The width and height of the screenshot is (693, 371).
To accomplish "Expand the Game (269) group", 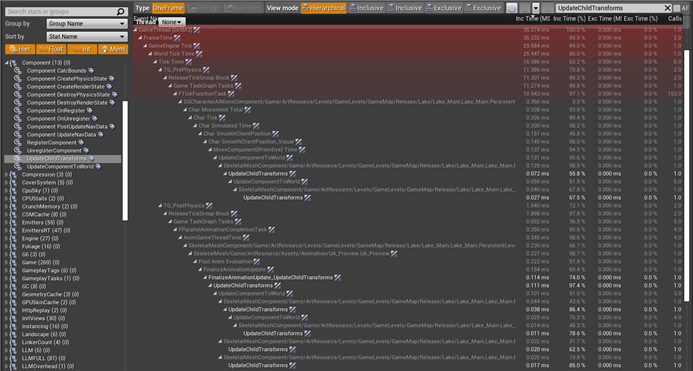I will pos(7,262).
